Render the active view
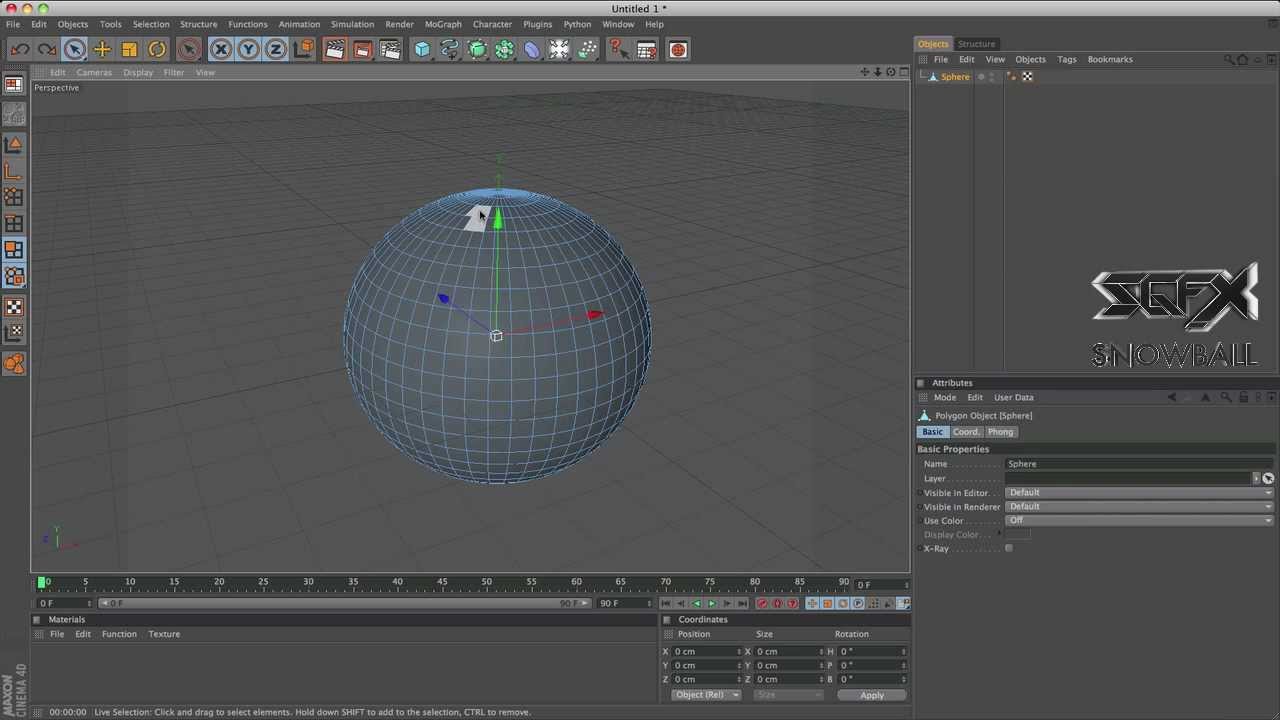Image resolution: width=1280 pixels, height=720 pixels. click(x=334, y=49)
